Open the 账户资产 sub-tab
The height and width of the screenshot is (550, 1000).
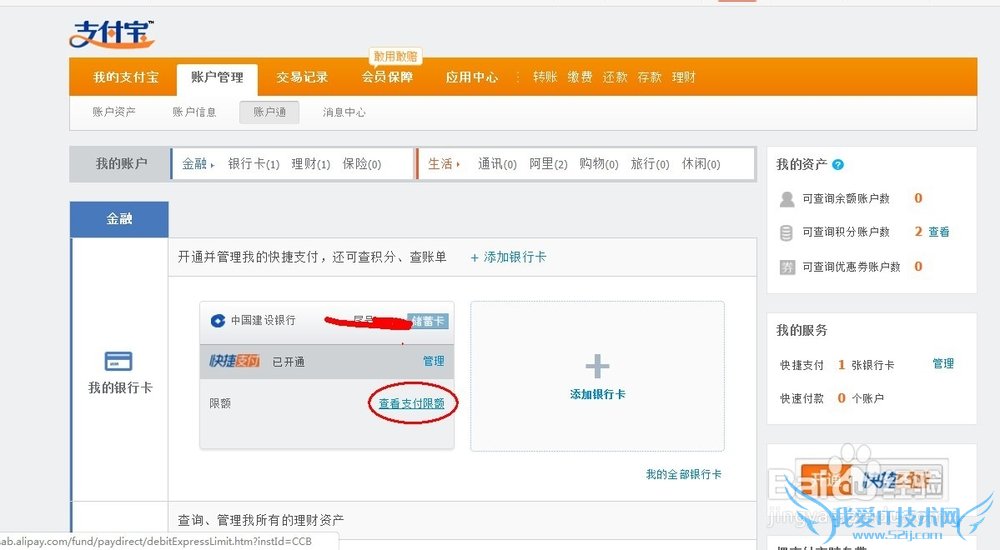[x=114, y=112]
